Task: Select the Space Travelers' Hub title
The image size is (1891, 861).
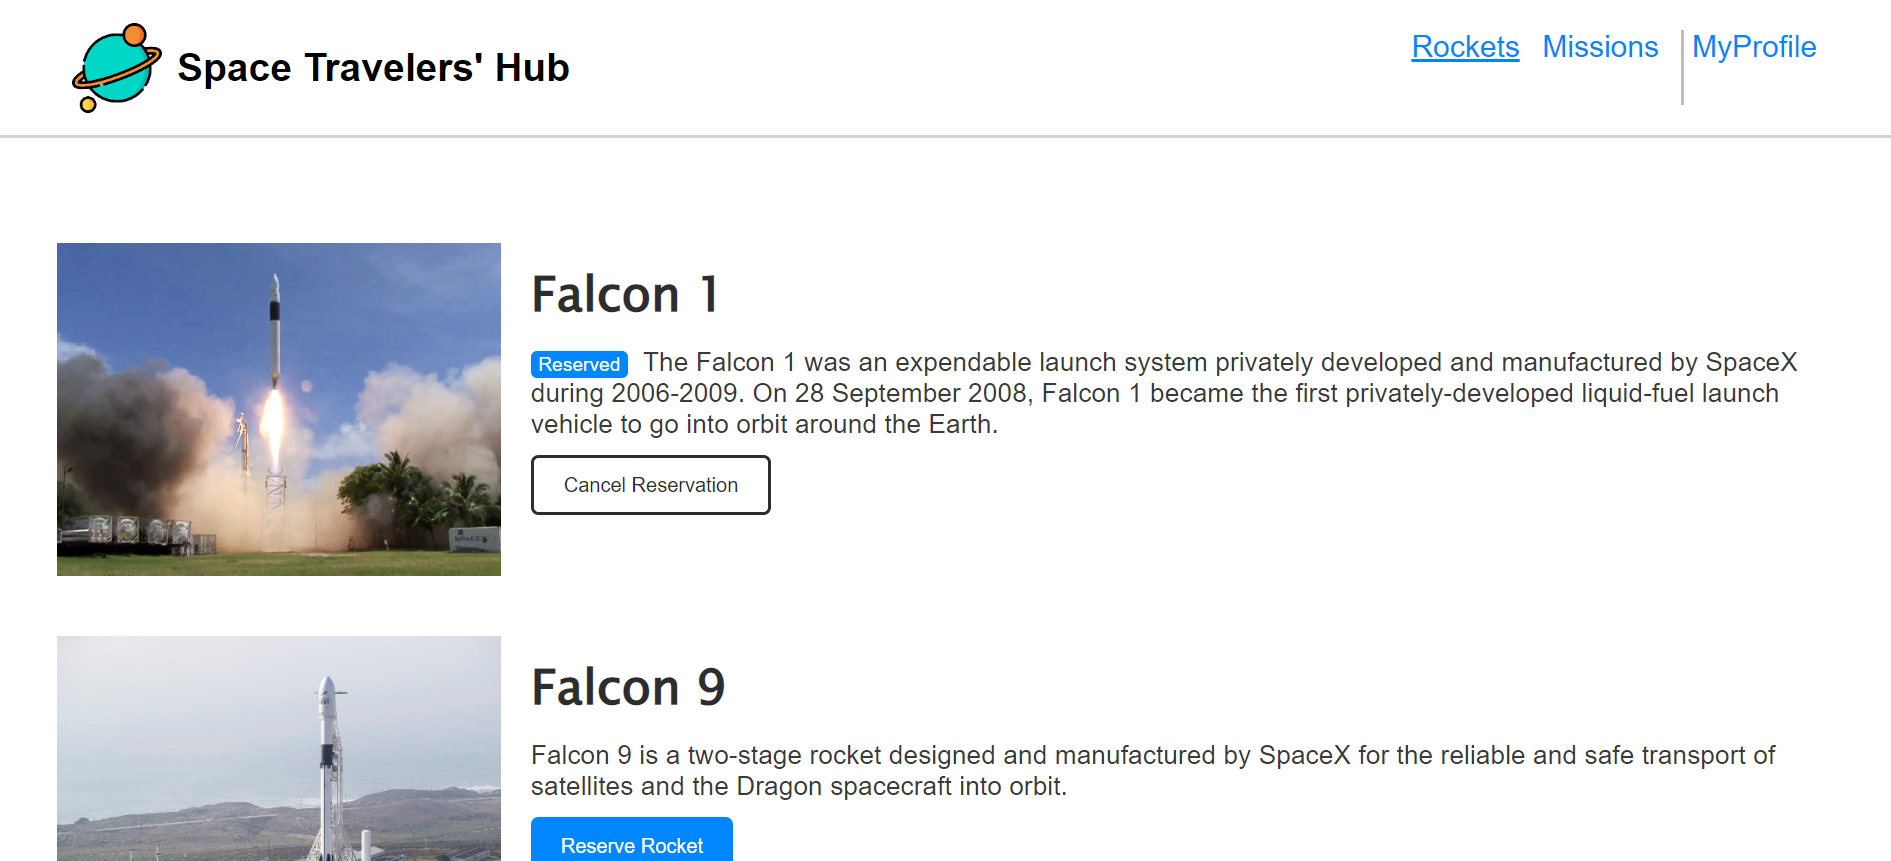Action: point(373,68)
